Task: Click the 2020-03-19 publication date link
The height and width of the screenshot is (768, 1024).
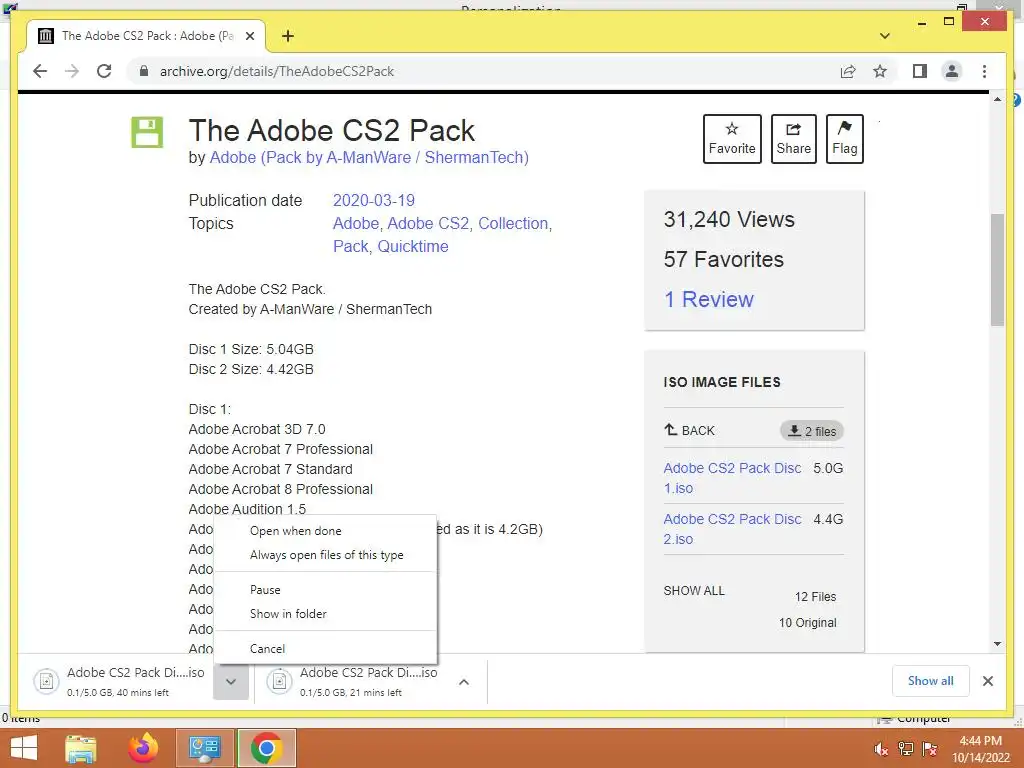Action: coord(374,200)
